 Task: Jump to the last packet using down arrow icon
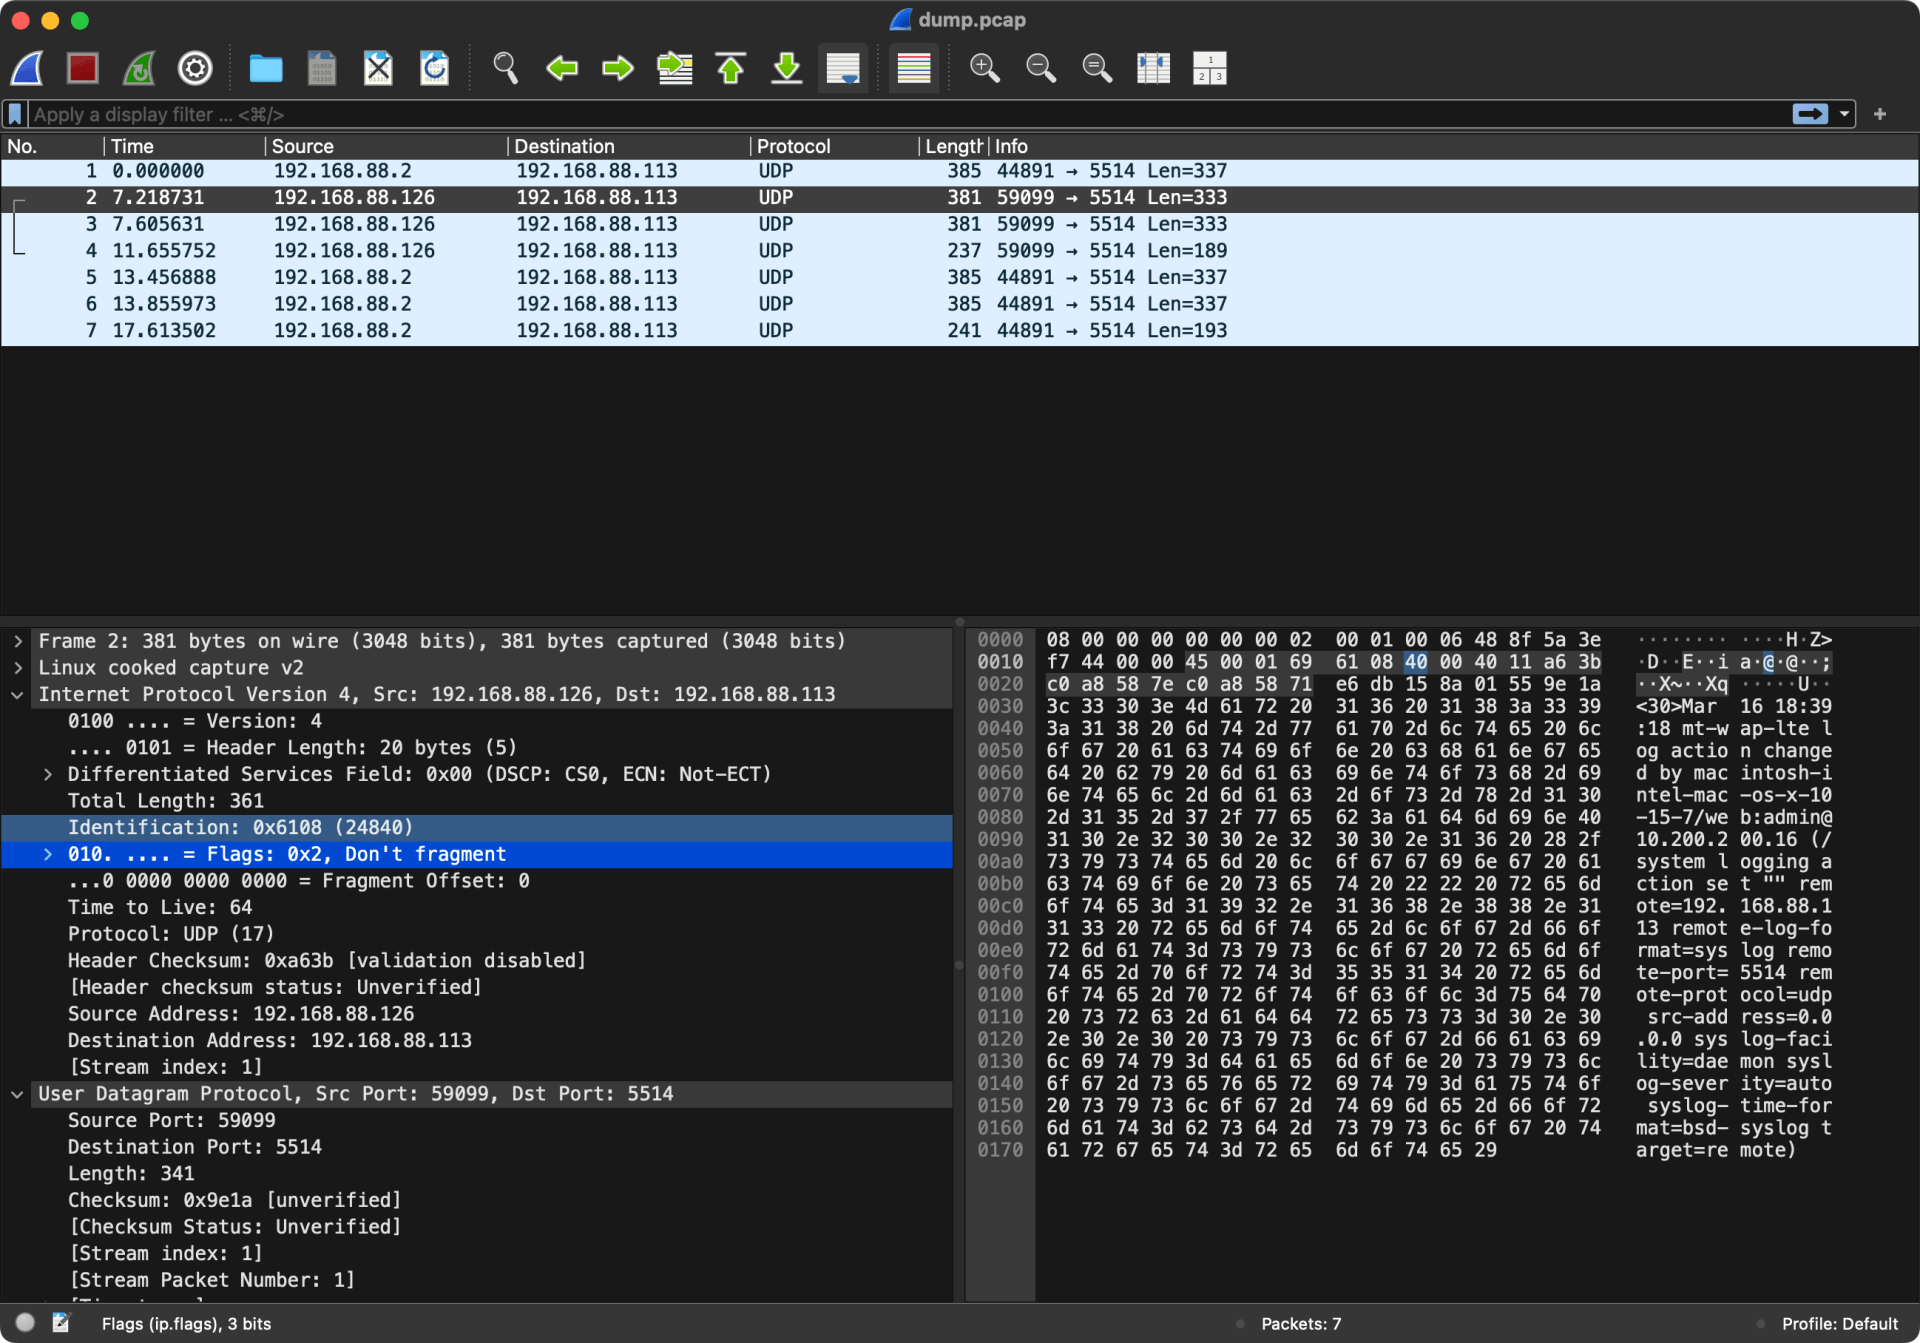tap(787, 68)
